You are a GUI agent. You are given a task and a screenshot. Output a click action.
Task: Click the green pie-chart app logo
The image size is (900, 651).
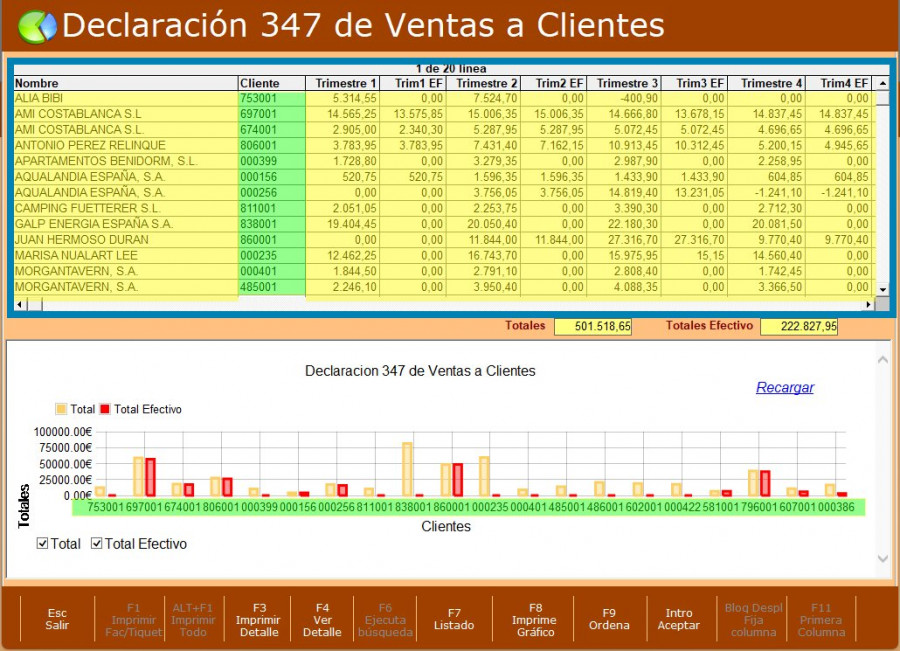pos(37,26)
